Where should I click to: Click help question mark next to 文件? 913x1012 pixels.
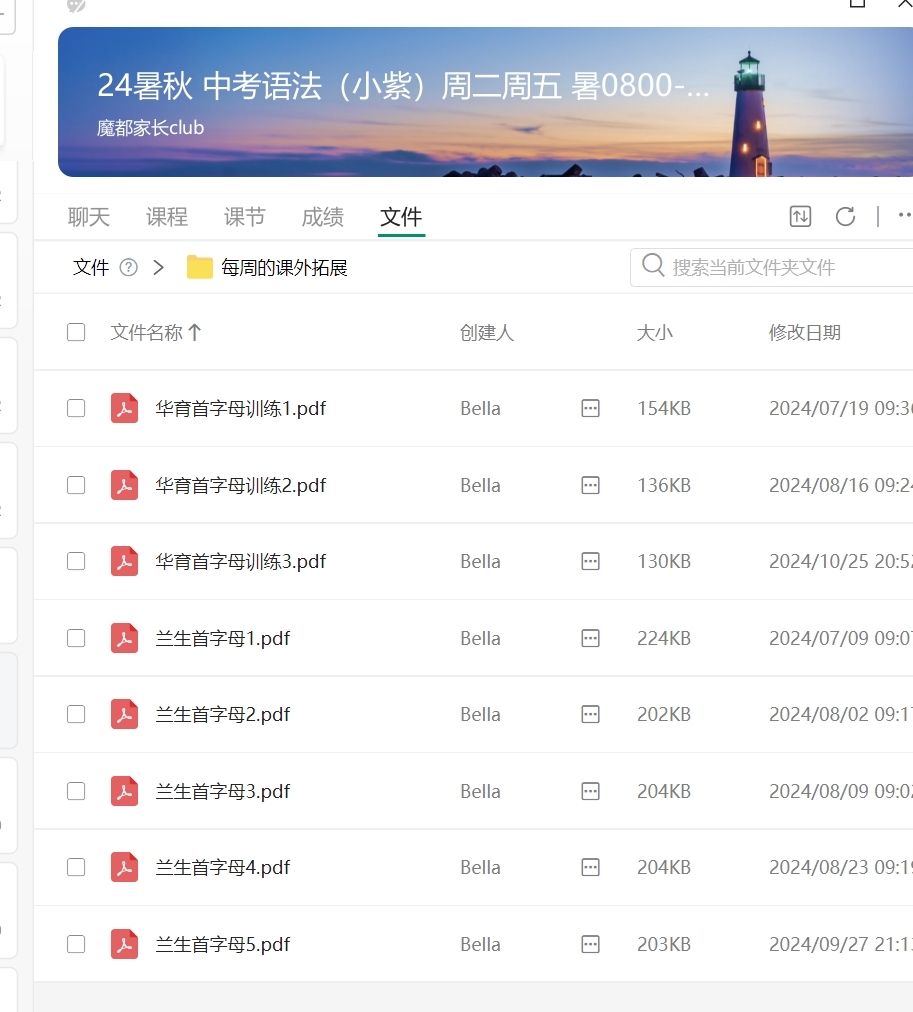tap(128, 267)
